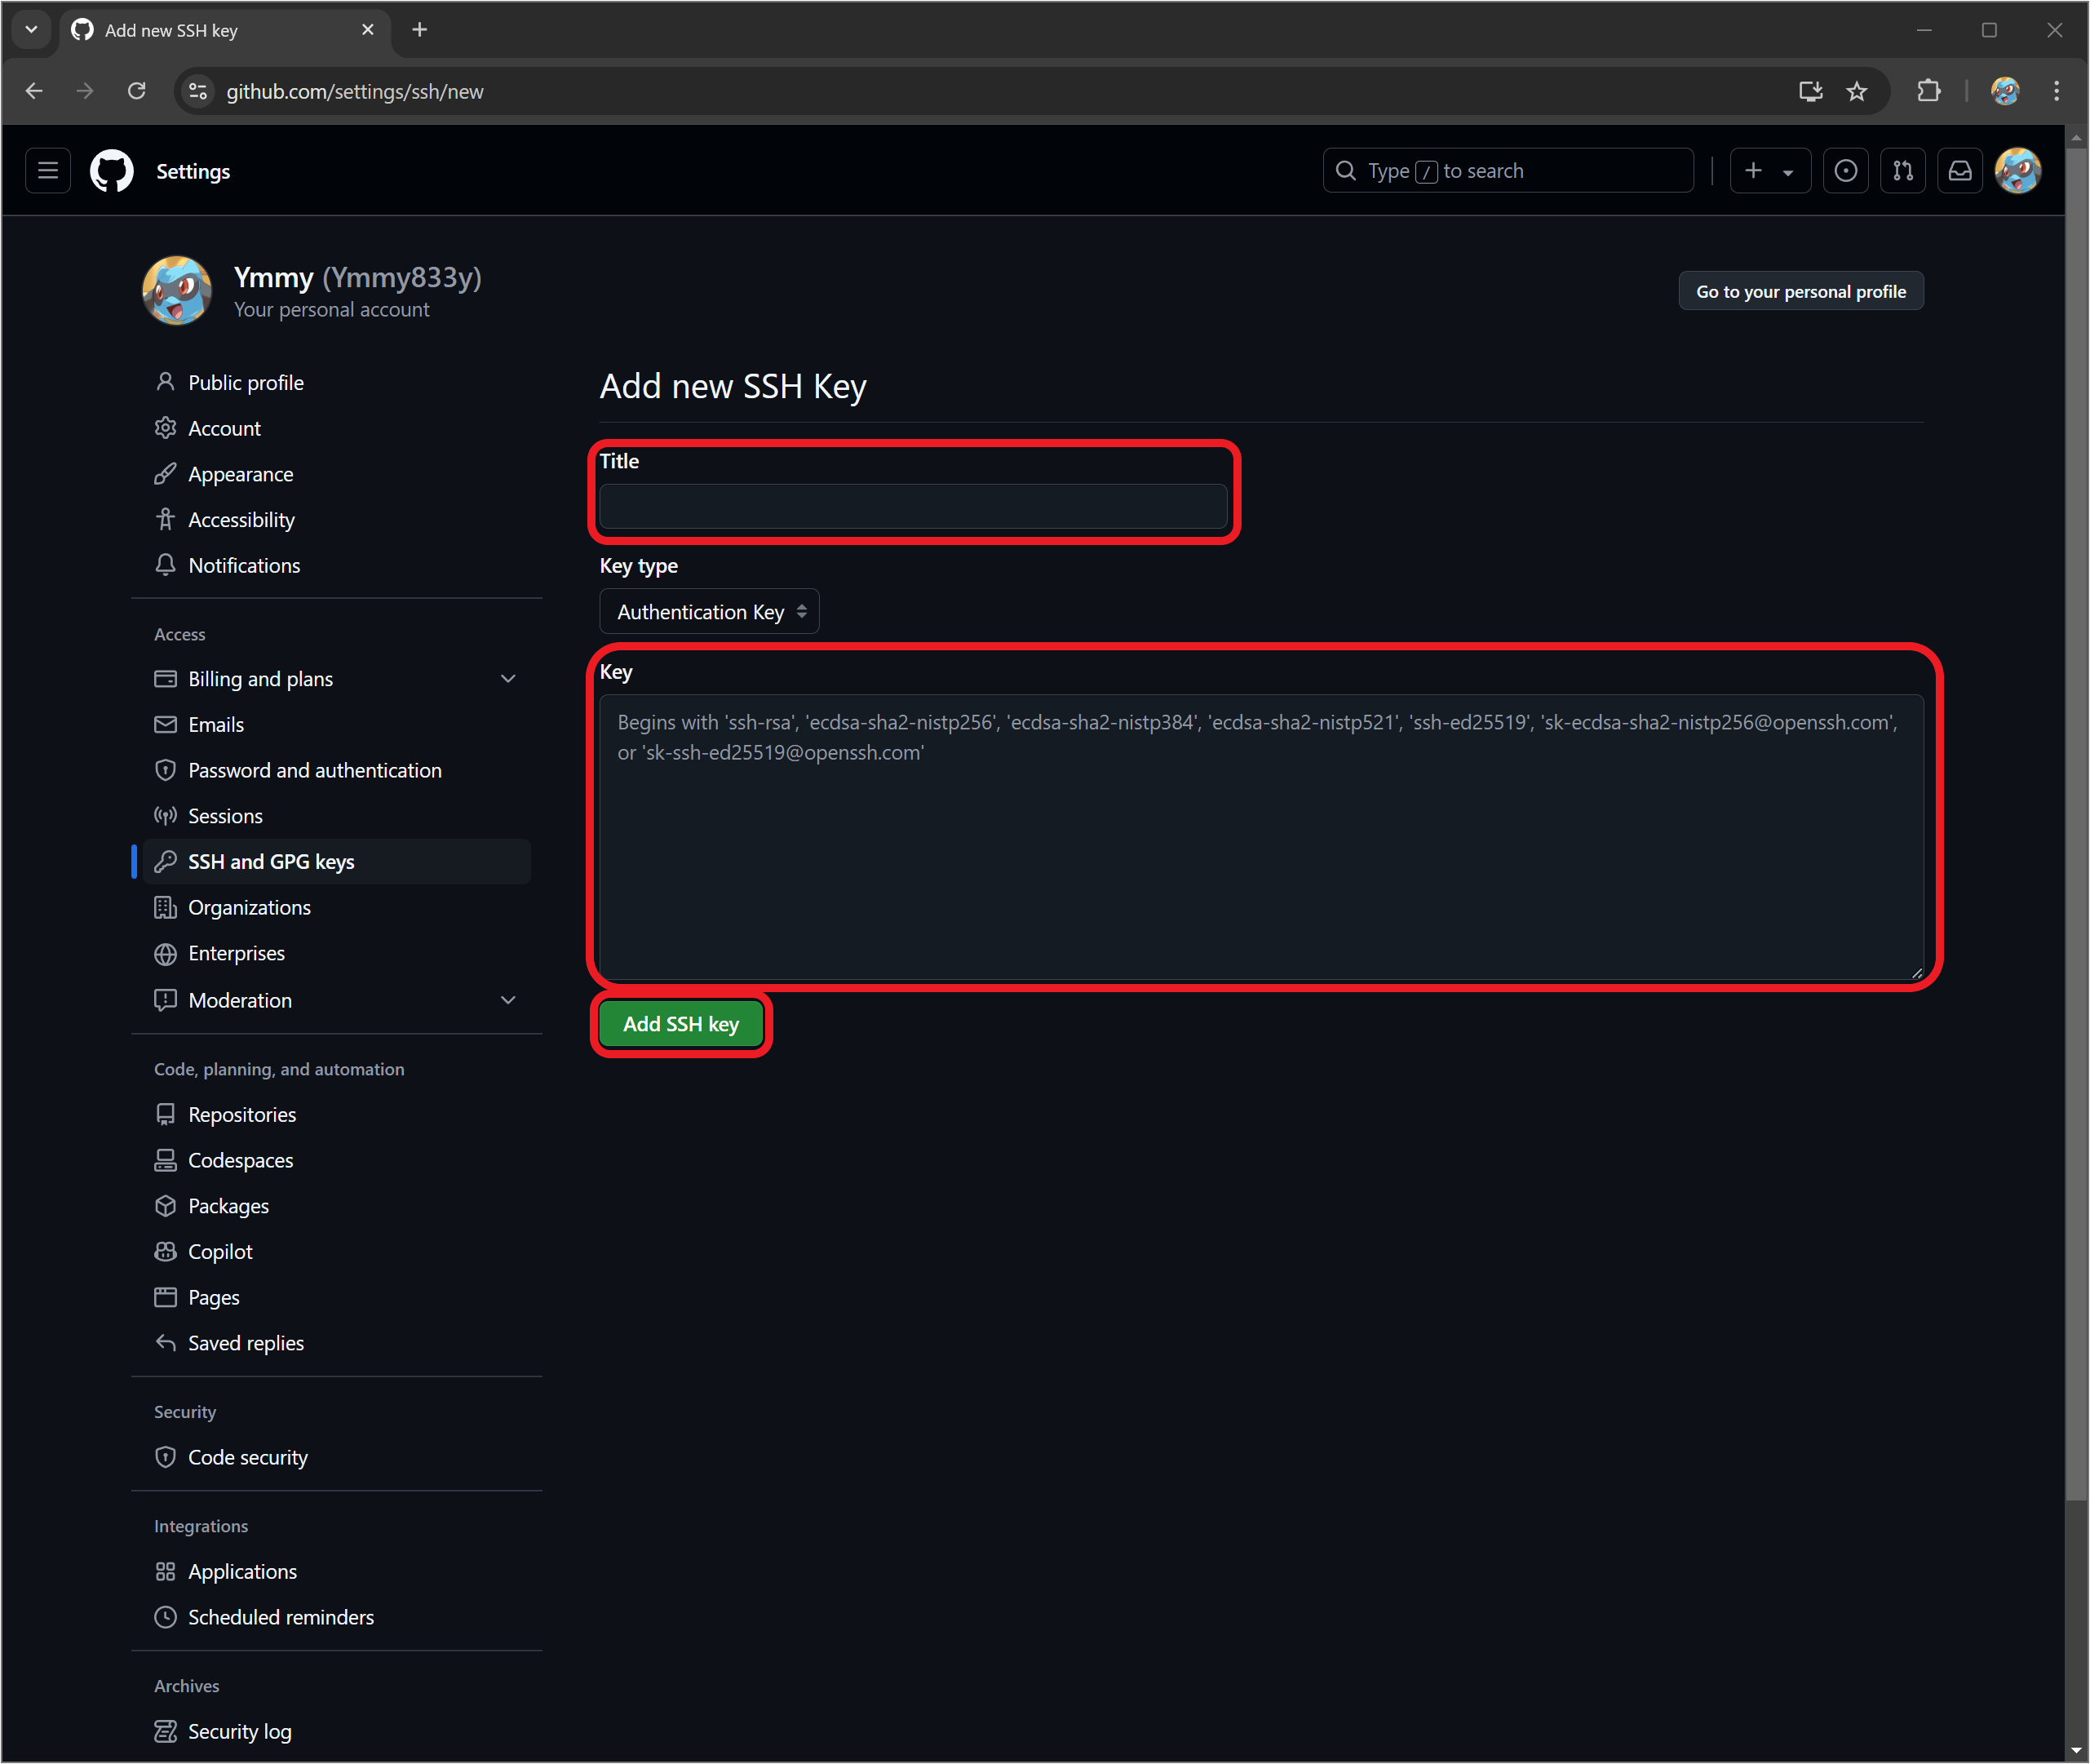Click into the Title input field
Screen dimensions: 2090x1764
912,507
